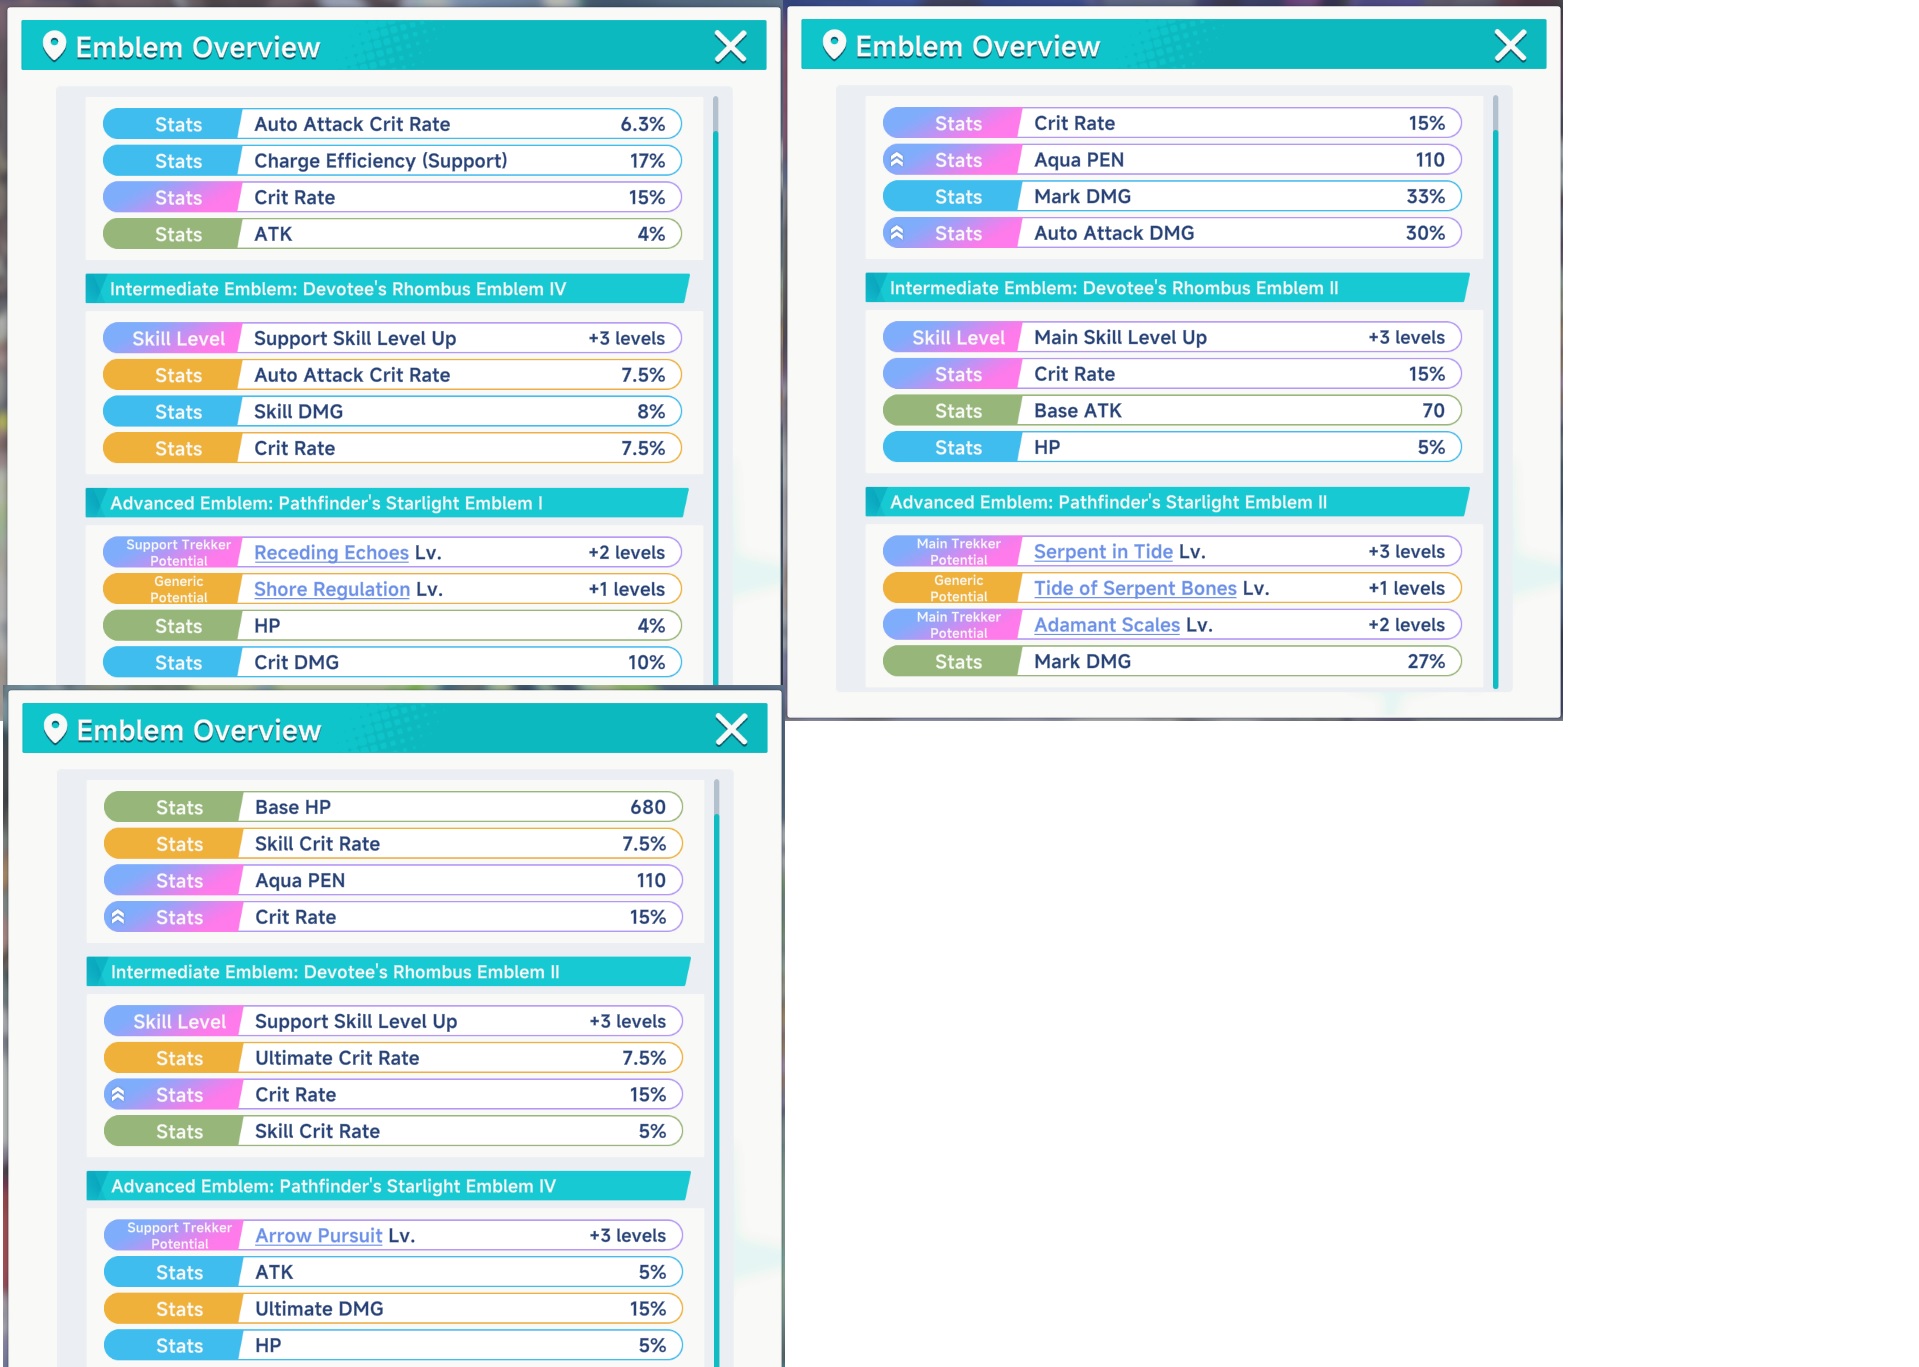Click the location pin icon in top-left panel header
The height and width of the screenshot is (1367, 1919).
point(54,46)
